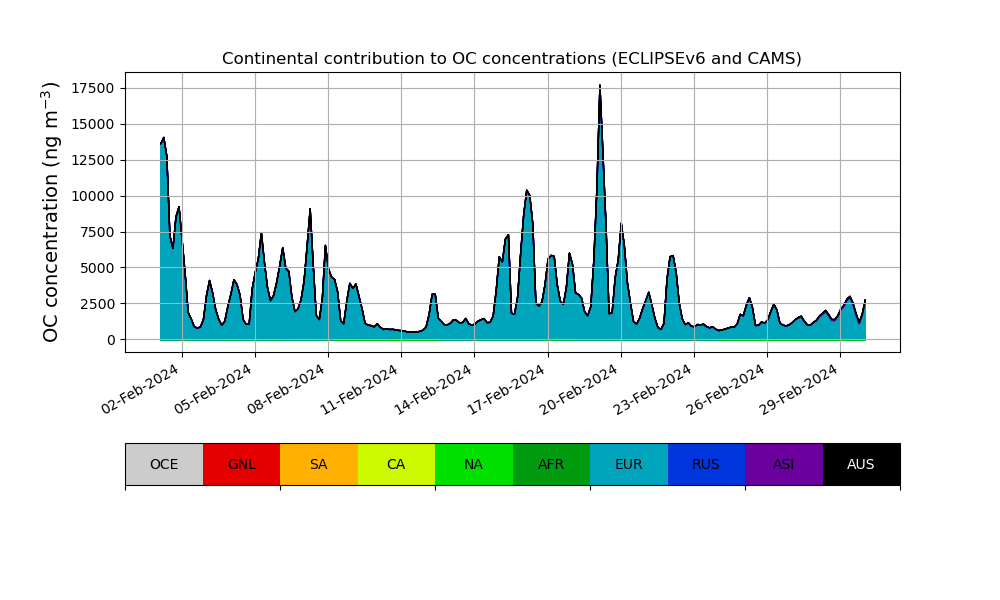The image size is (1000, 600).
Task: Click the purple ASI legend swatch
Action: 783,464
